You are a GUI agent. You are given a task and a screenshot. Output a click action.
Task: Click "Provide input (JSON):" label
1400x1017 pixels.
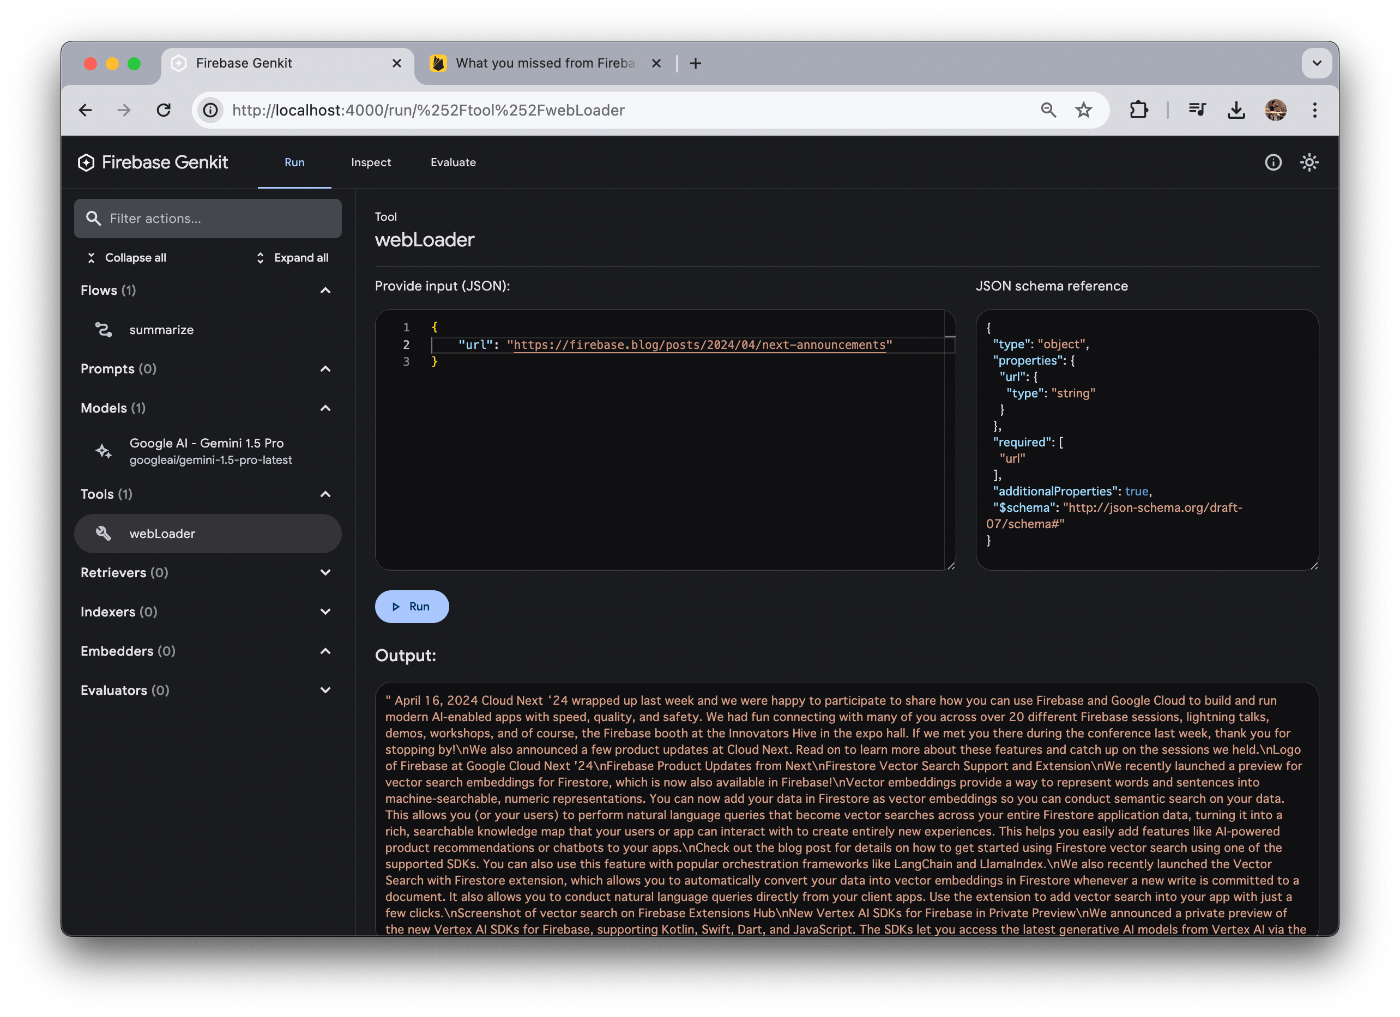pos(442,286)
